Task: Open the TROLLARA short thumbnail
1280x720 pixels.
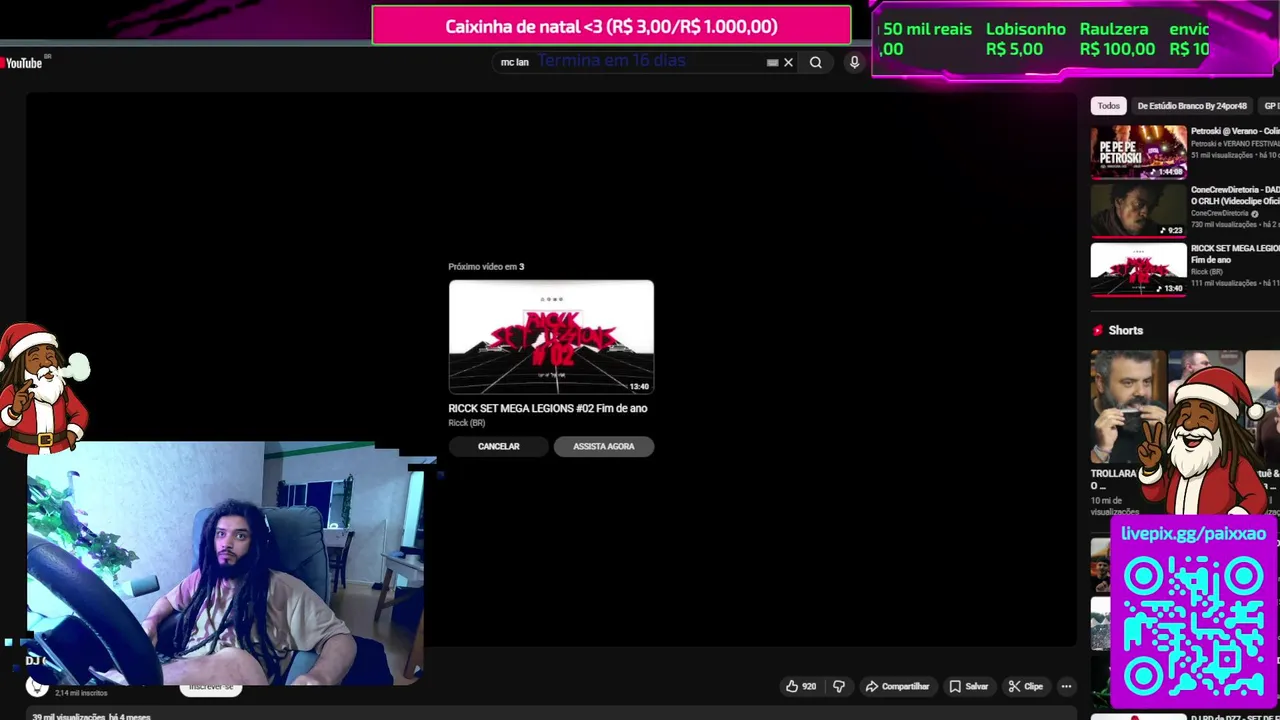Action: [x=1128, y=406]
